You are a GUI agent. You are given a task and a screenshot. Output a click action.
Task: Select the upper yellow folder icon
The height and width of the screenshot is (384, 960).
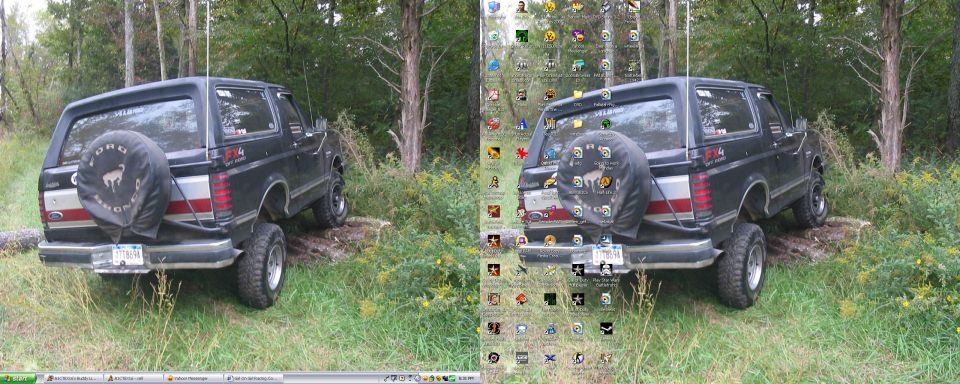click(577, 94)
